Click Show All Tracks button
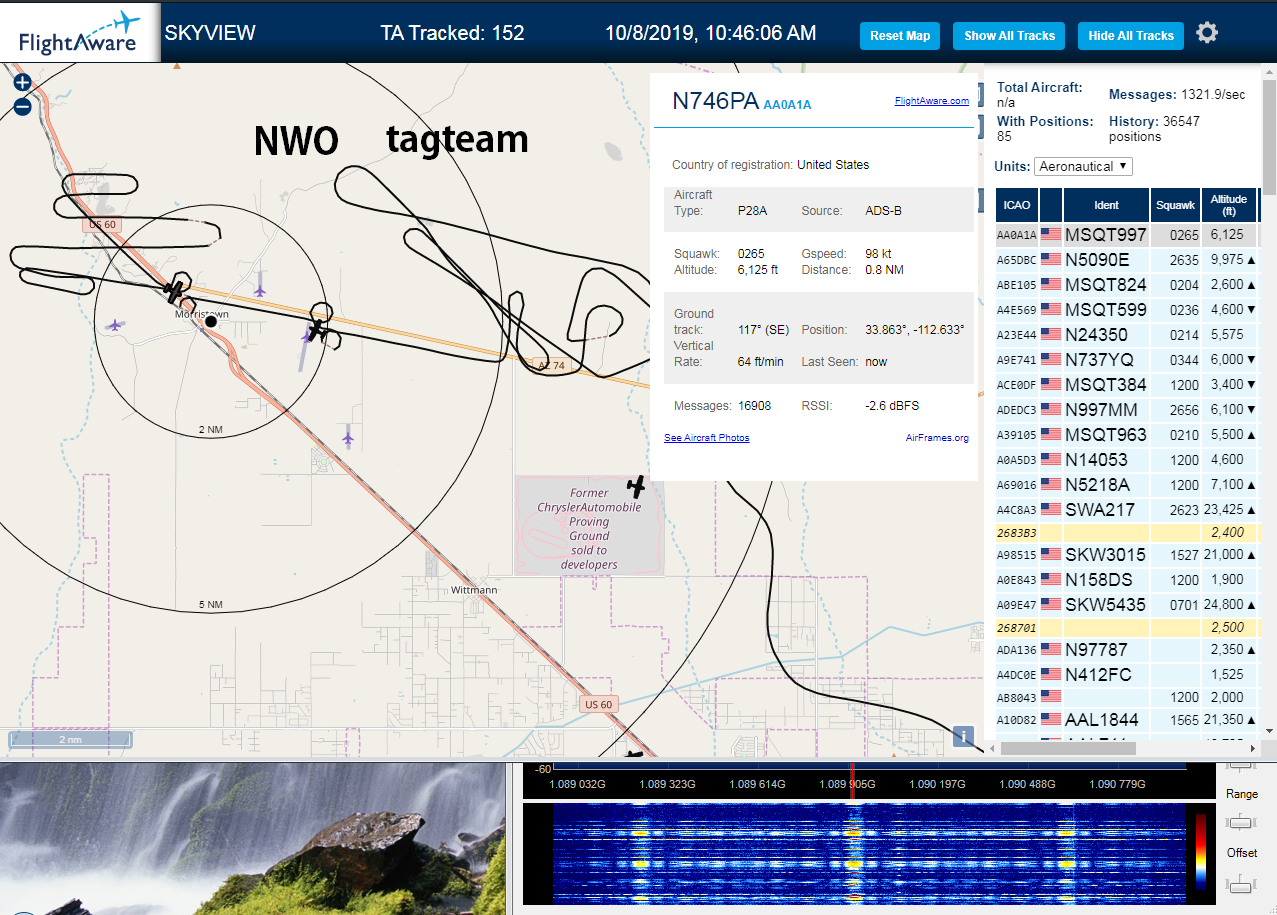The width and height of the screenshot is (1277, 915). pos(1009,36)
